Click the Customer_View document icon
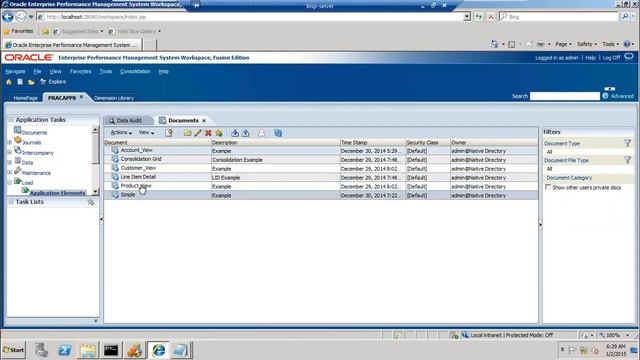This screenshot has height=360, width=640. tap(115, 168)
